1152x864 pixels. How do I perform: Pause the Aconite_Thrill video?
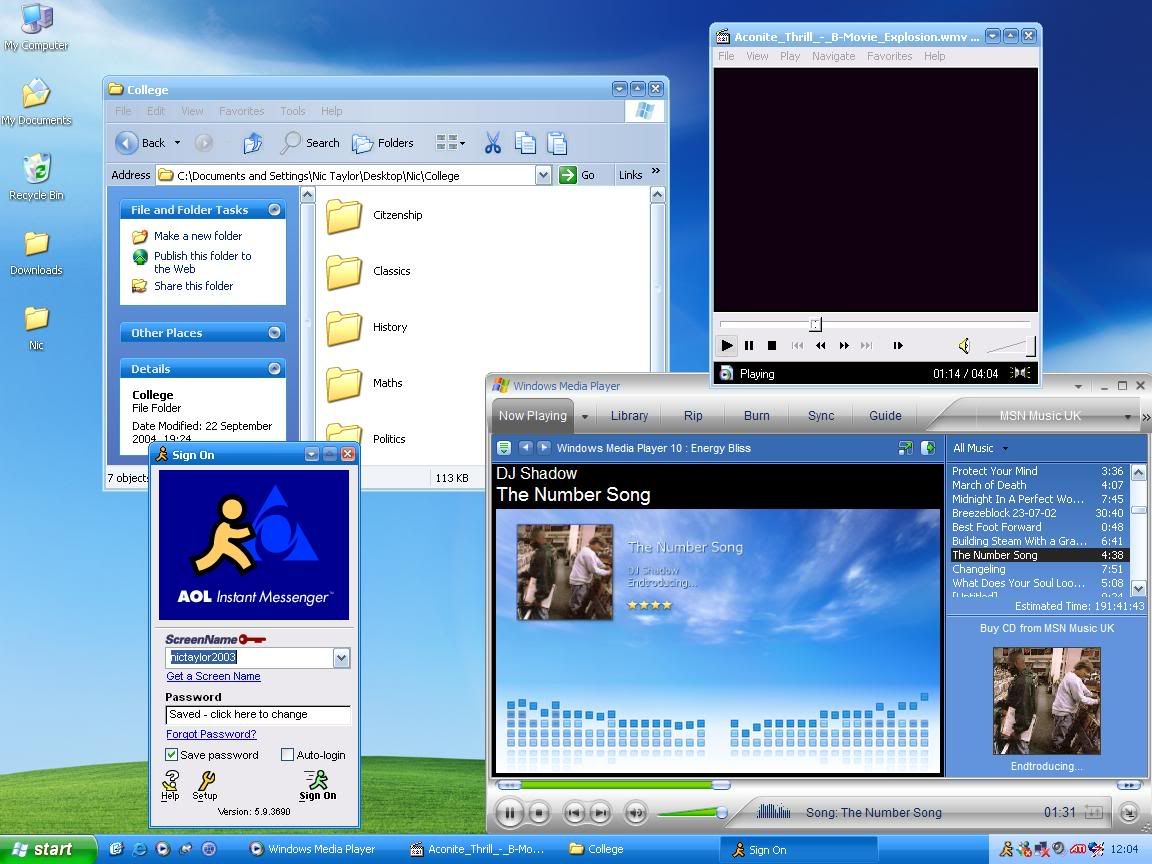pyautogui.click(x=749, y=345)
